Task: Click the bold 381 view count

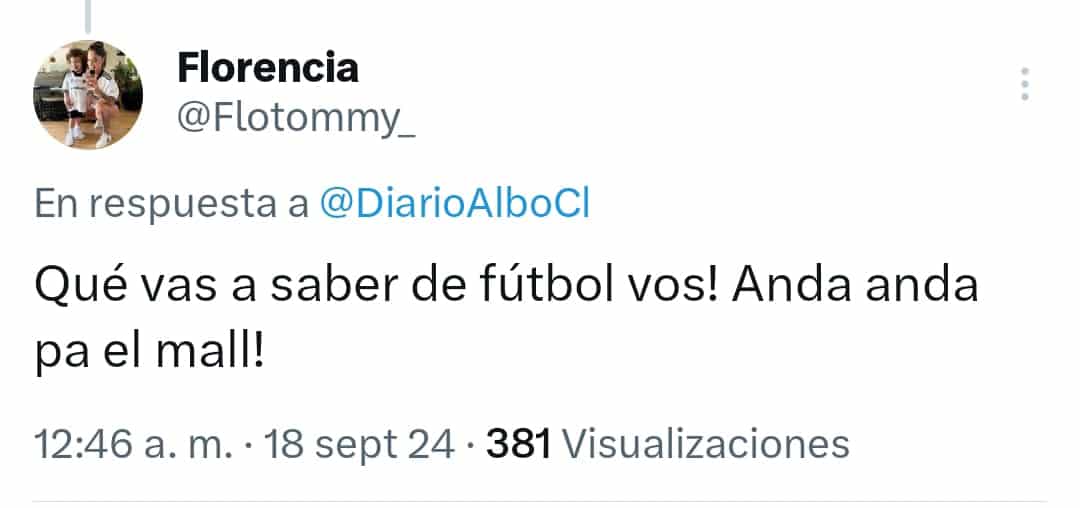Action: coord(518,444)
